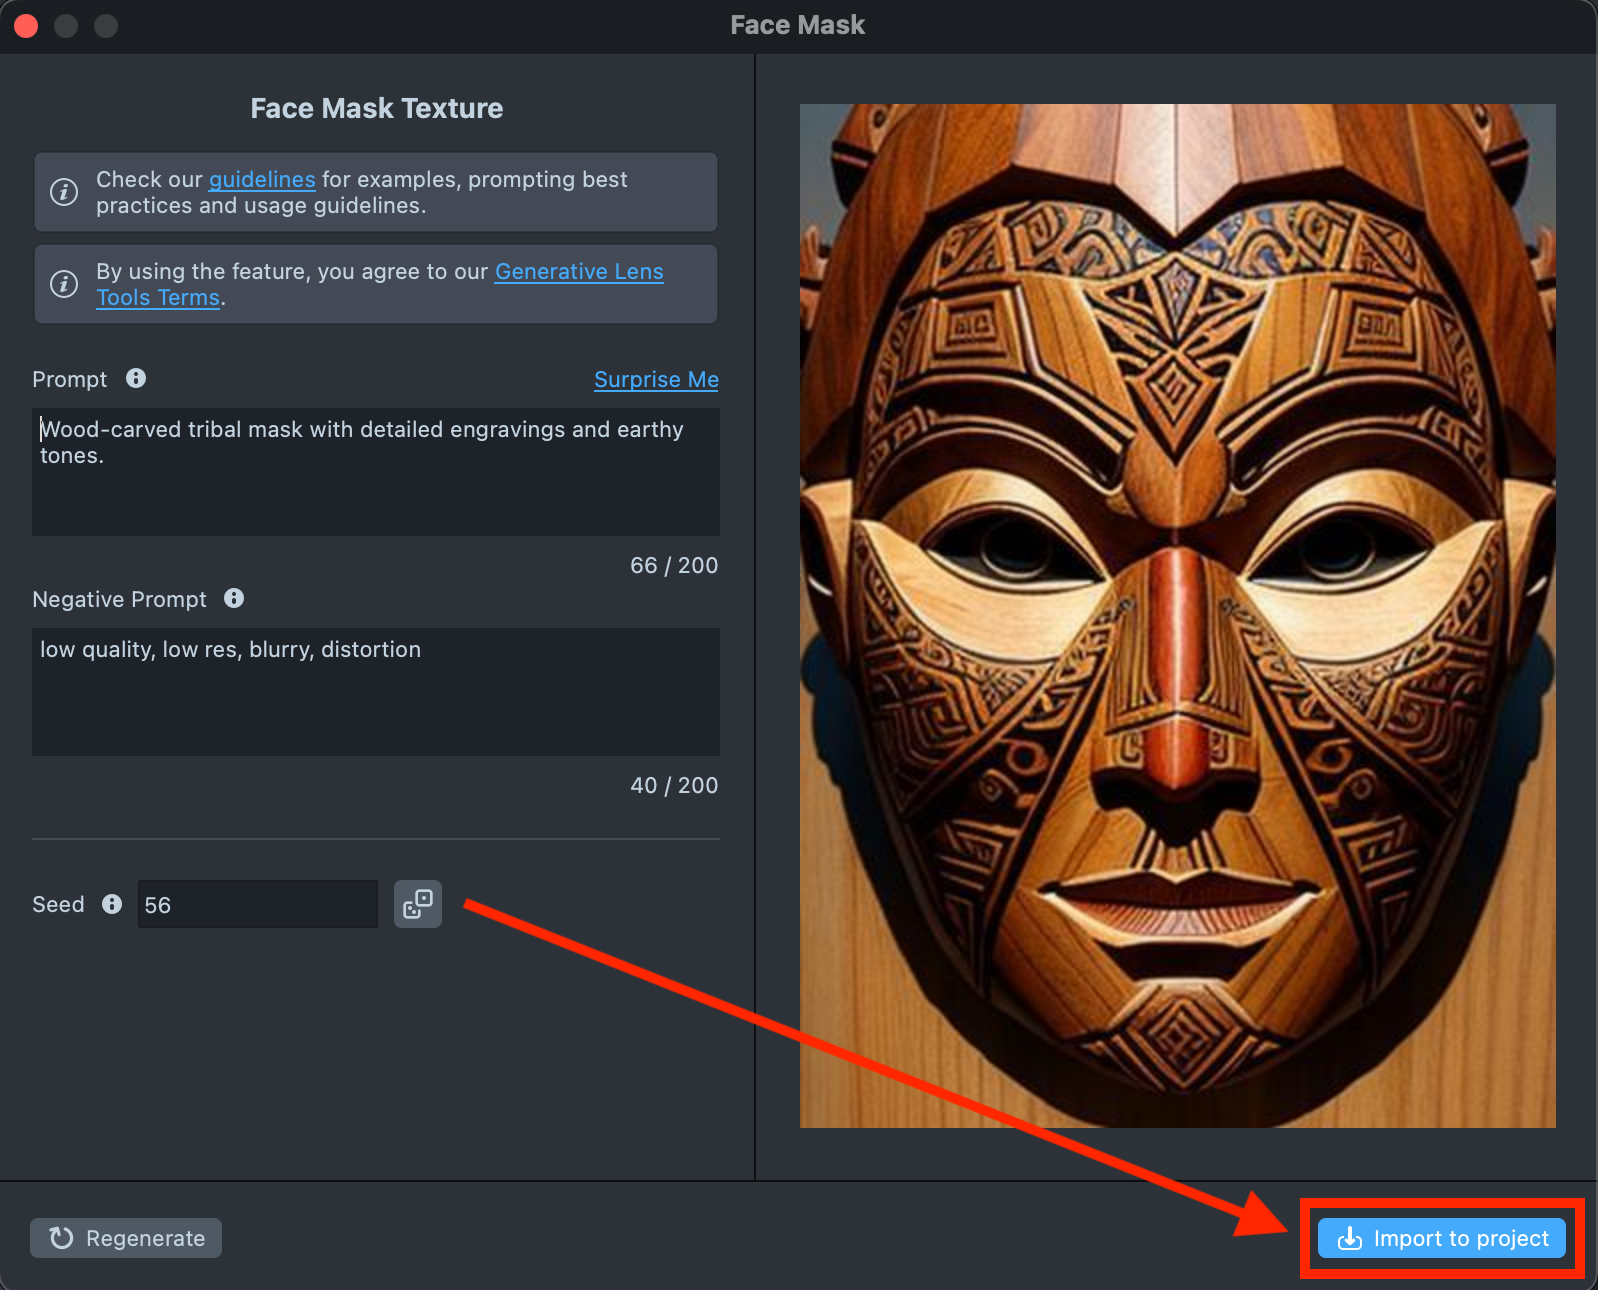Click the "40 / 200" negative prompt counter

[674, 786]
